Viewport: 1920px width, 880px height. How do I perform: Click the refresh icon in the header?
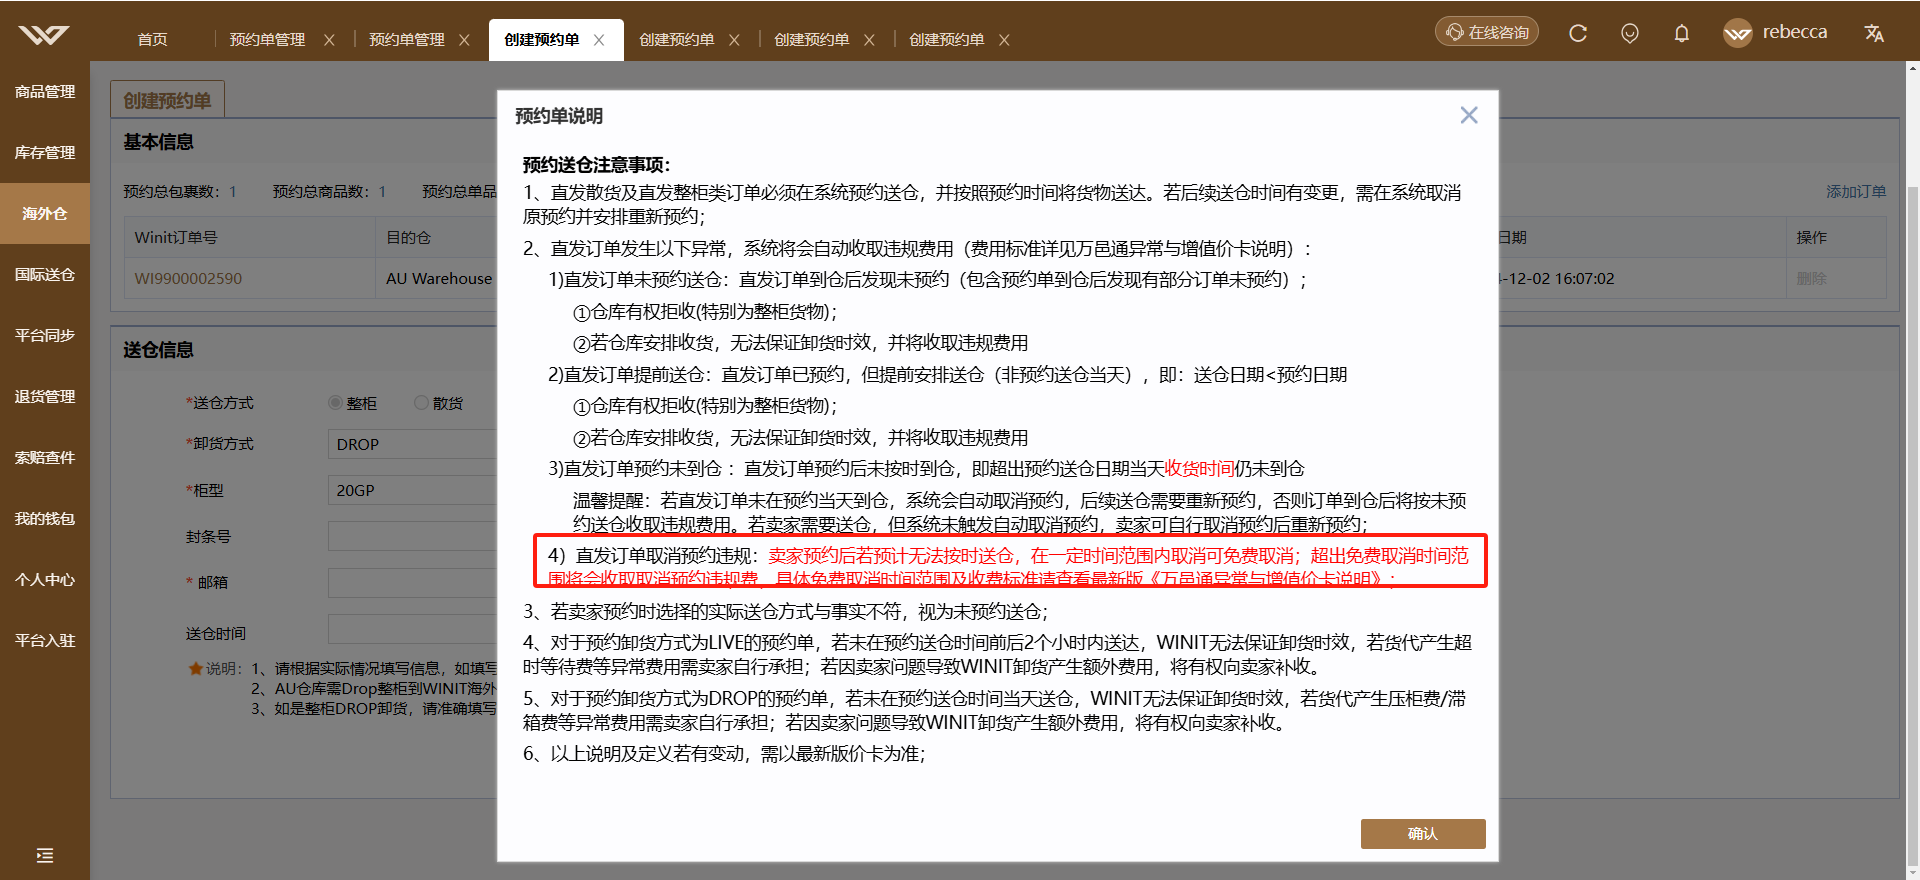point(1578,33)
